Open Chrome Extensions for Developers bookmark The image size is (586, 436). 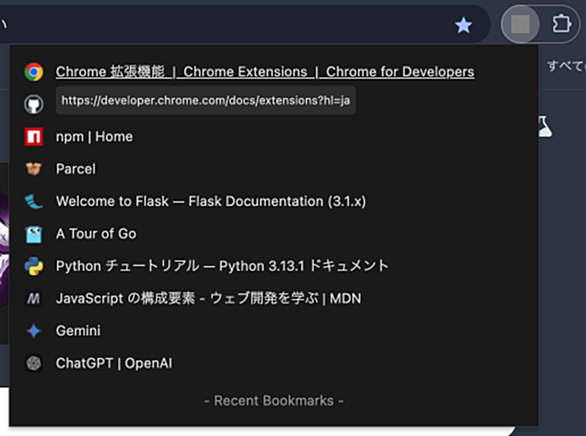(265, 72)
